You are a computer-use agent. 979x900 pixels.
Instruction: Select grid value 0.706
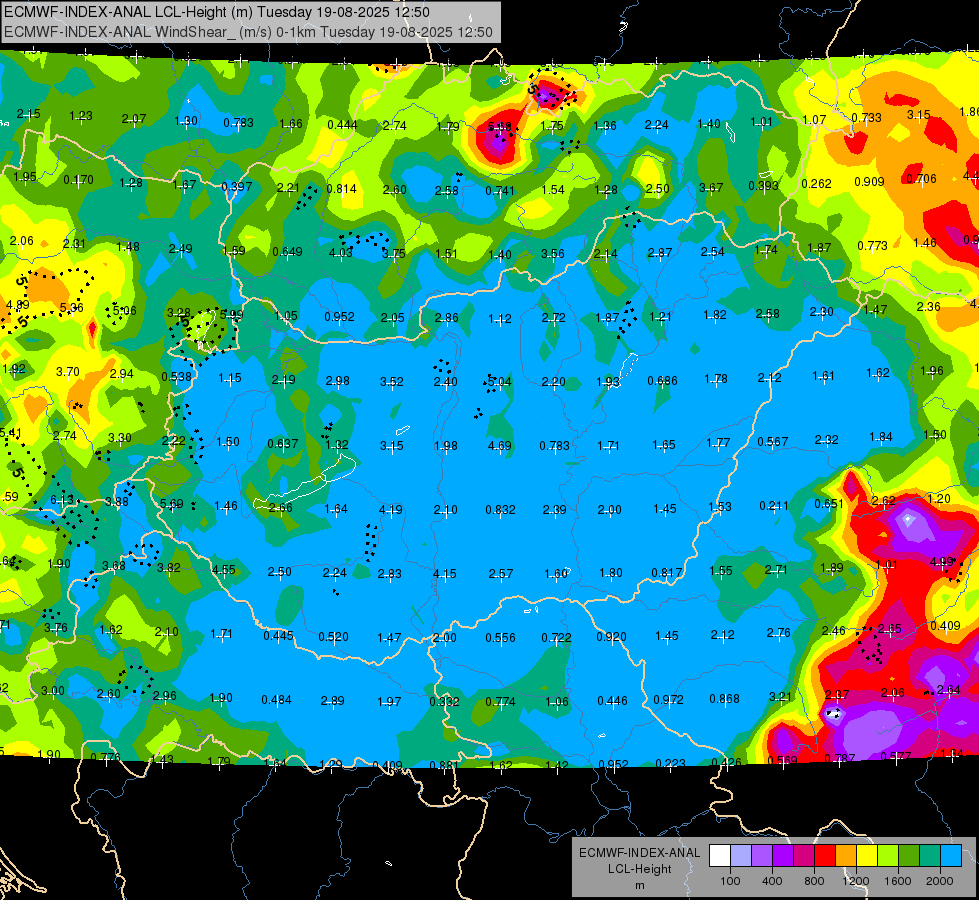tap(922, 179)
